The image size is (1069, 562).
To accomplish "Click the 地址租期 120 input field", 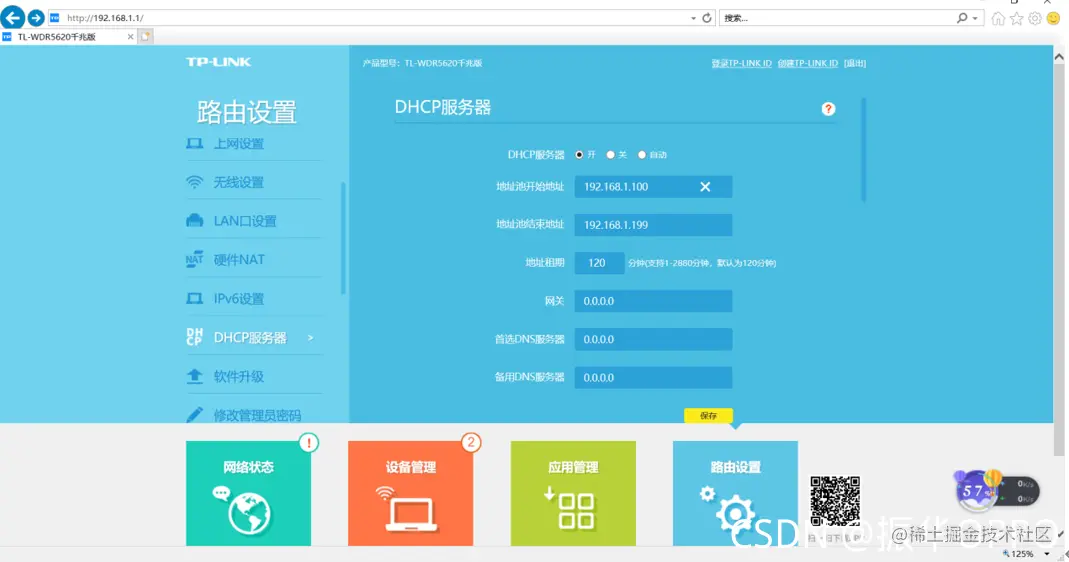I will (x=599, y=263).
